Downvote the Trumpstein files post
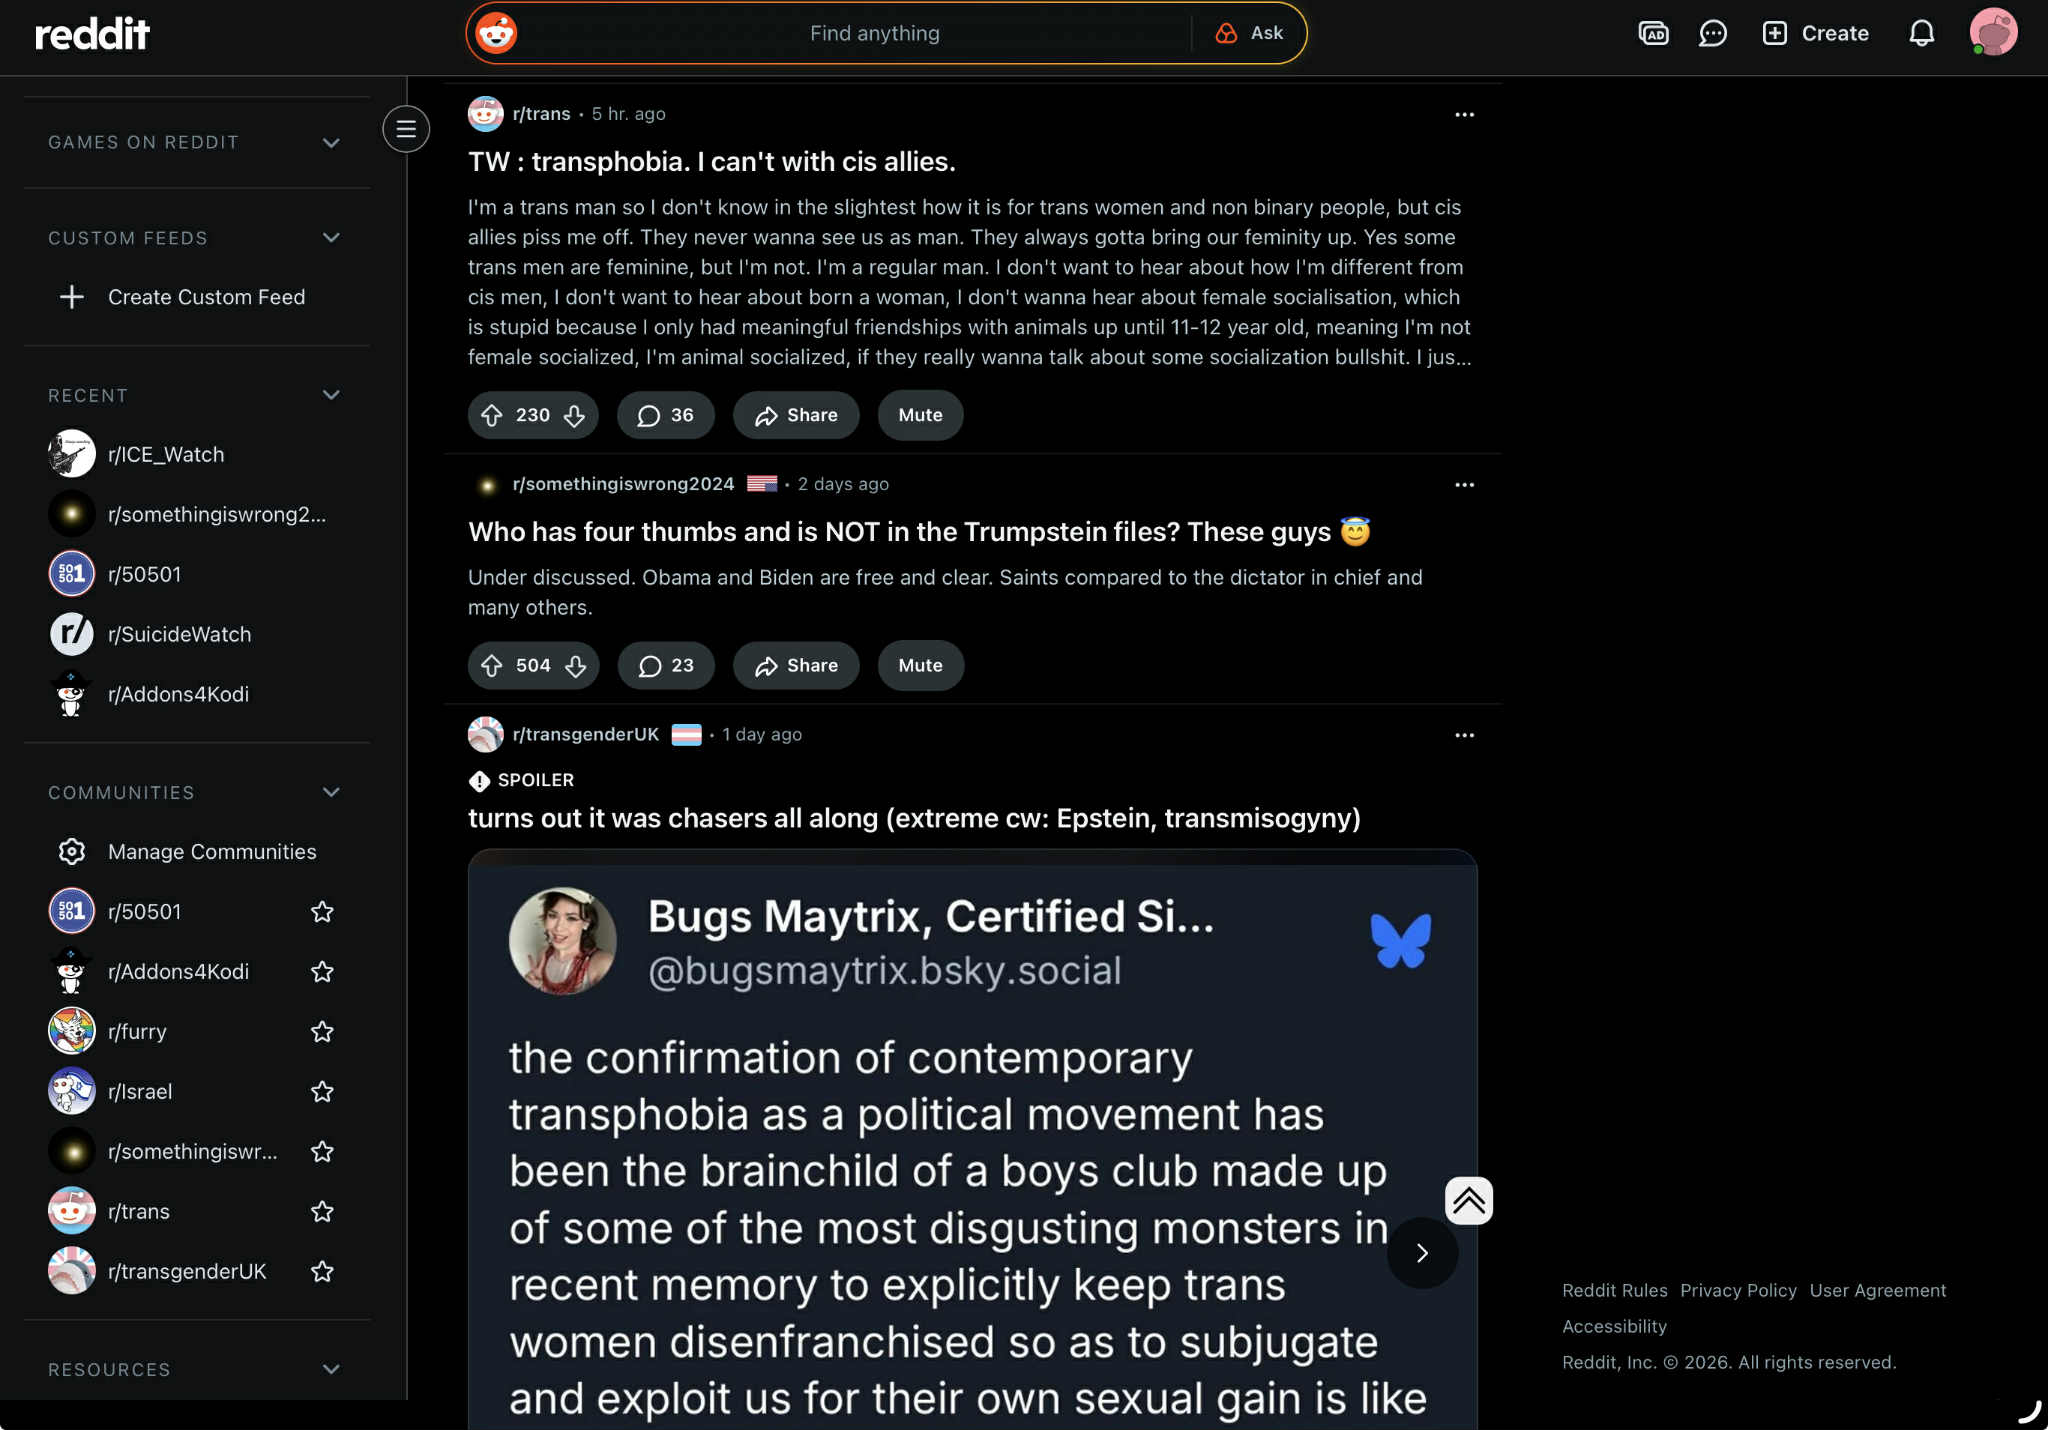The width and height of the screenshot is (2048, 1430). 575,666
